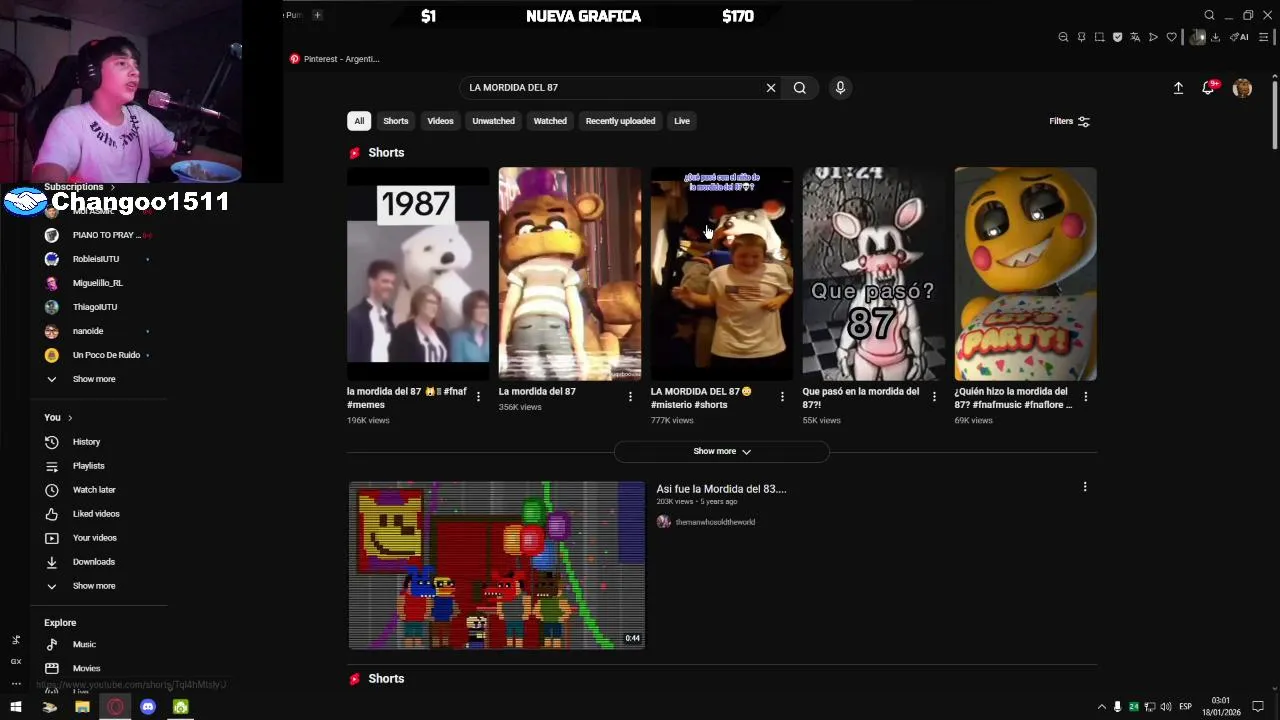This screenshot has height=720, width=1280.
Task: Open 'Asi fue la Mordida del 83....' title
Action: 721,489
